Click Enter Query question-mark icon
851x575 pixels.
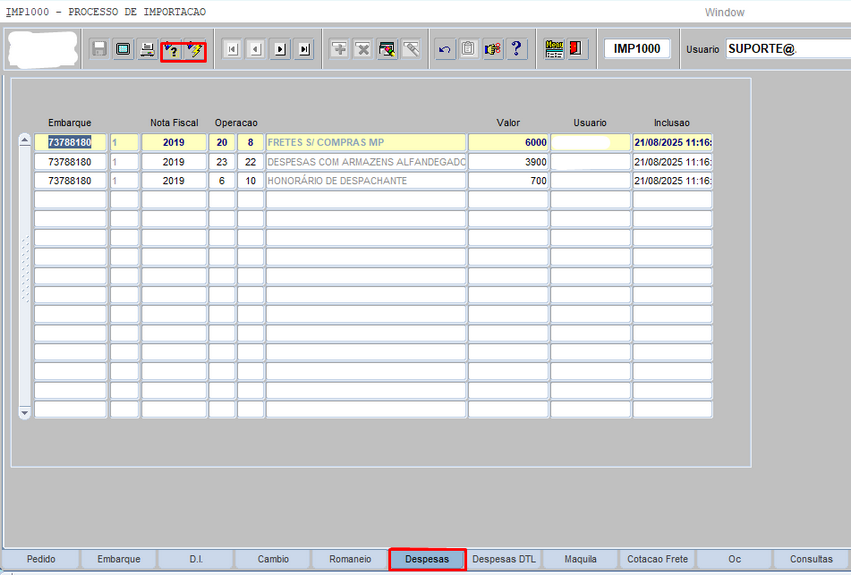point(172,49)
